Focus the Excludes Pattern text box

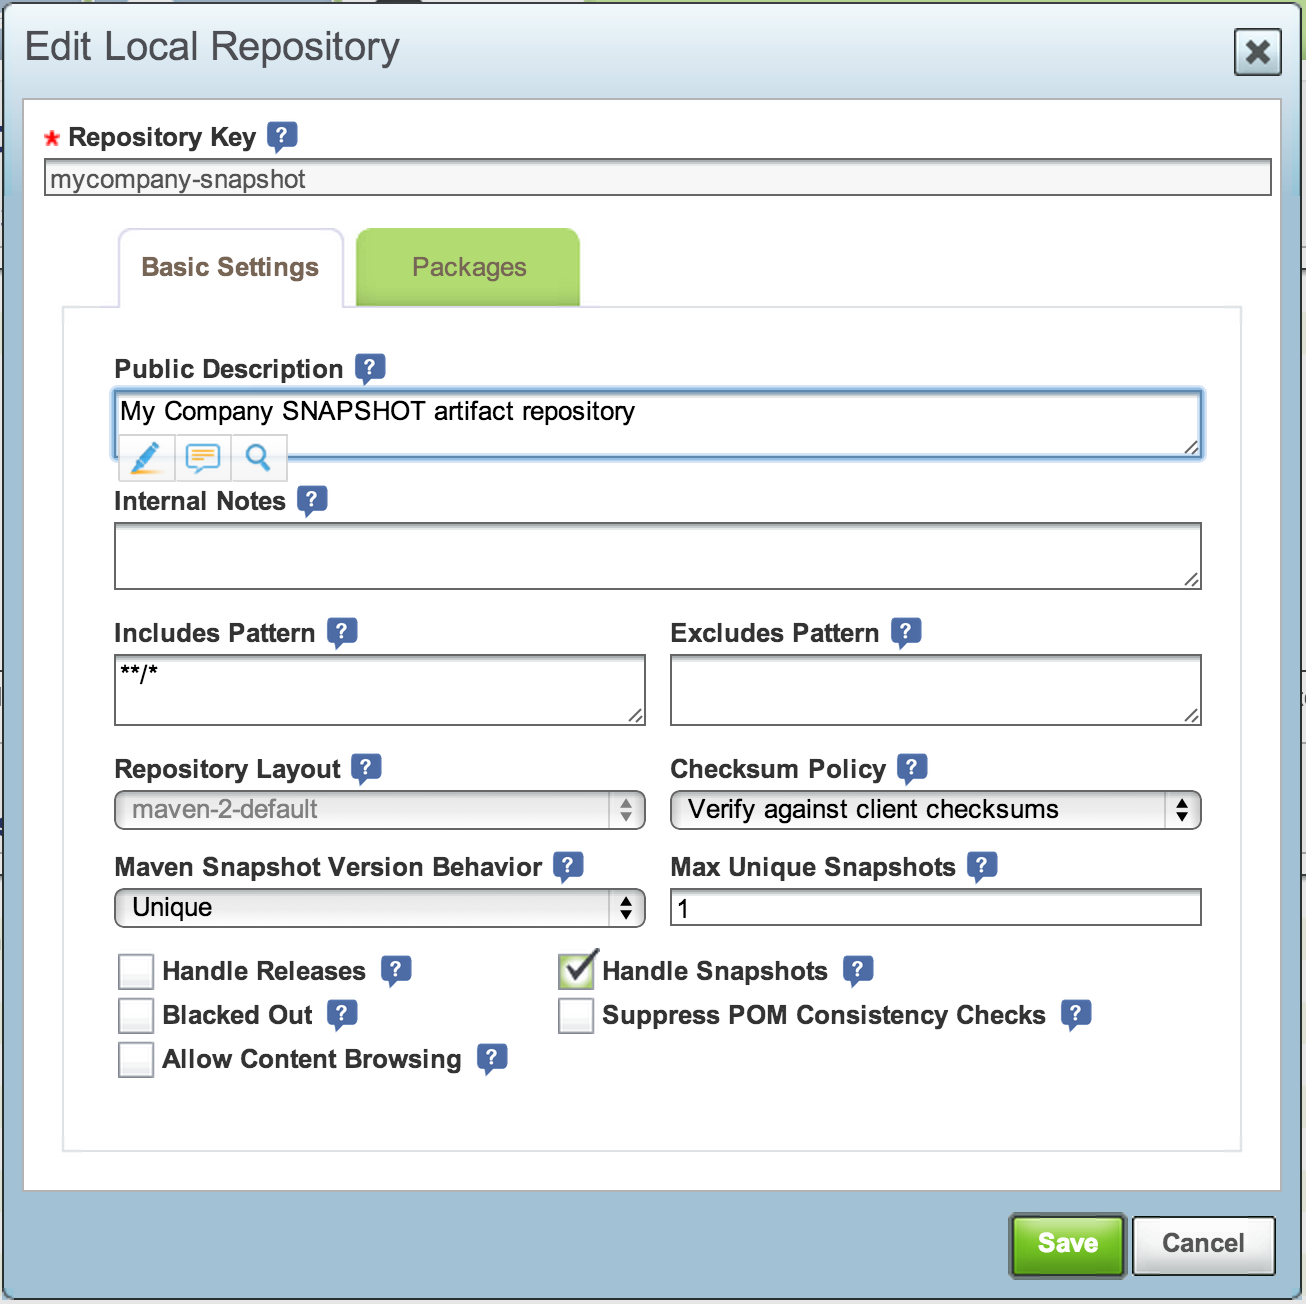(934, 690)
